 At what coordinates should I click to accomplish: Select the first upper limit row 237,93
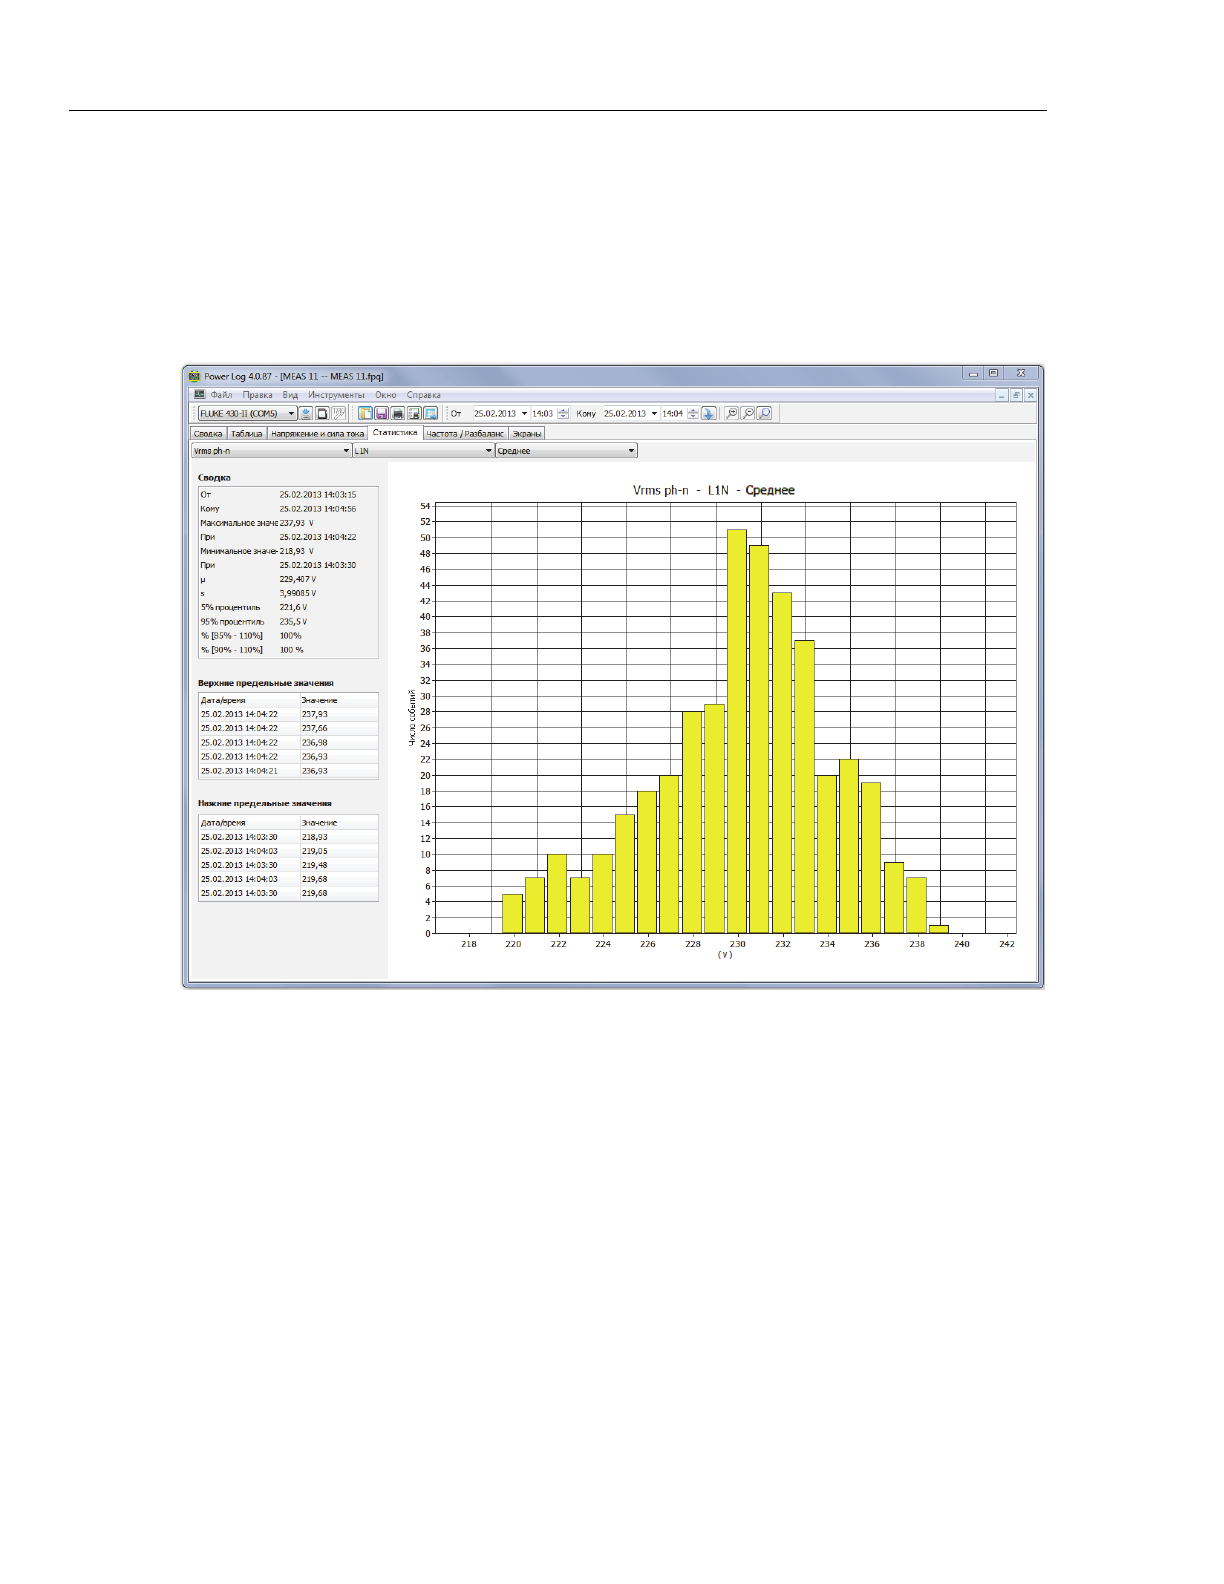(x=288, y=714)
